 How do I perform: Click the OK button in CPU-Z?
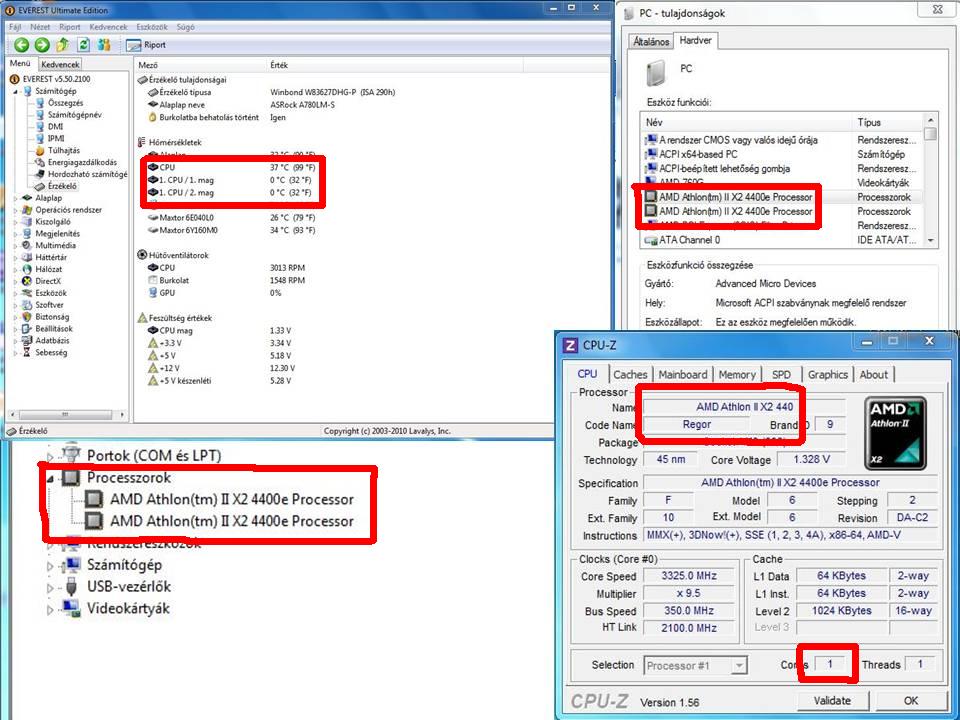(x=910, y=700)
